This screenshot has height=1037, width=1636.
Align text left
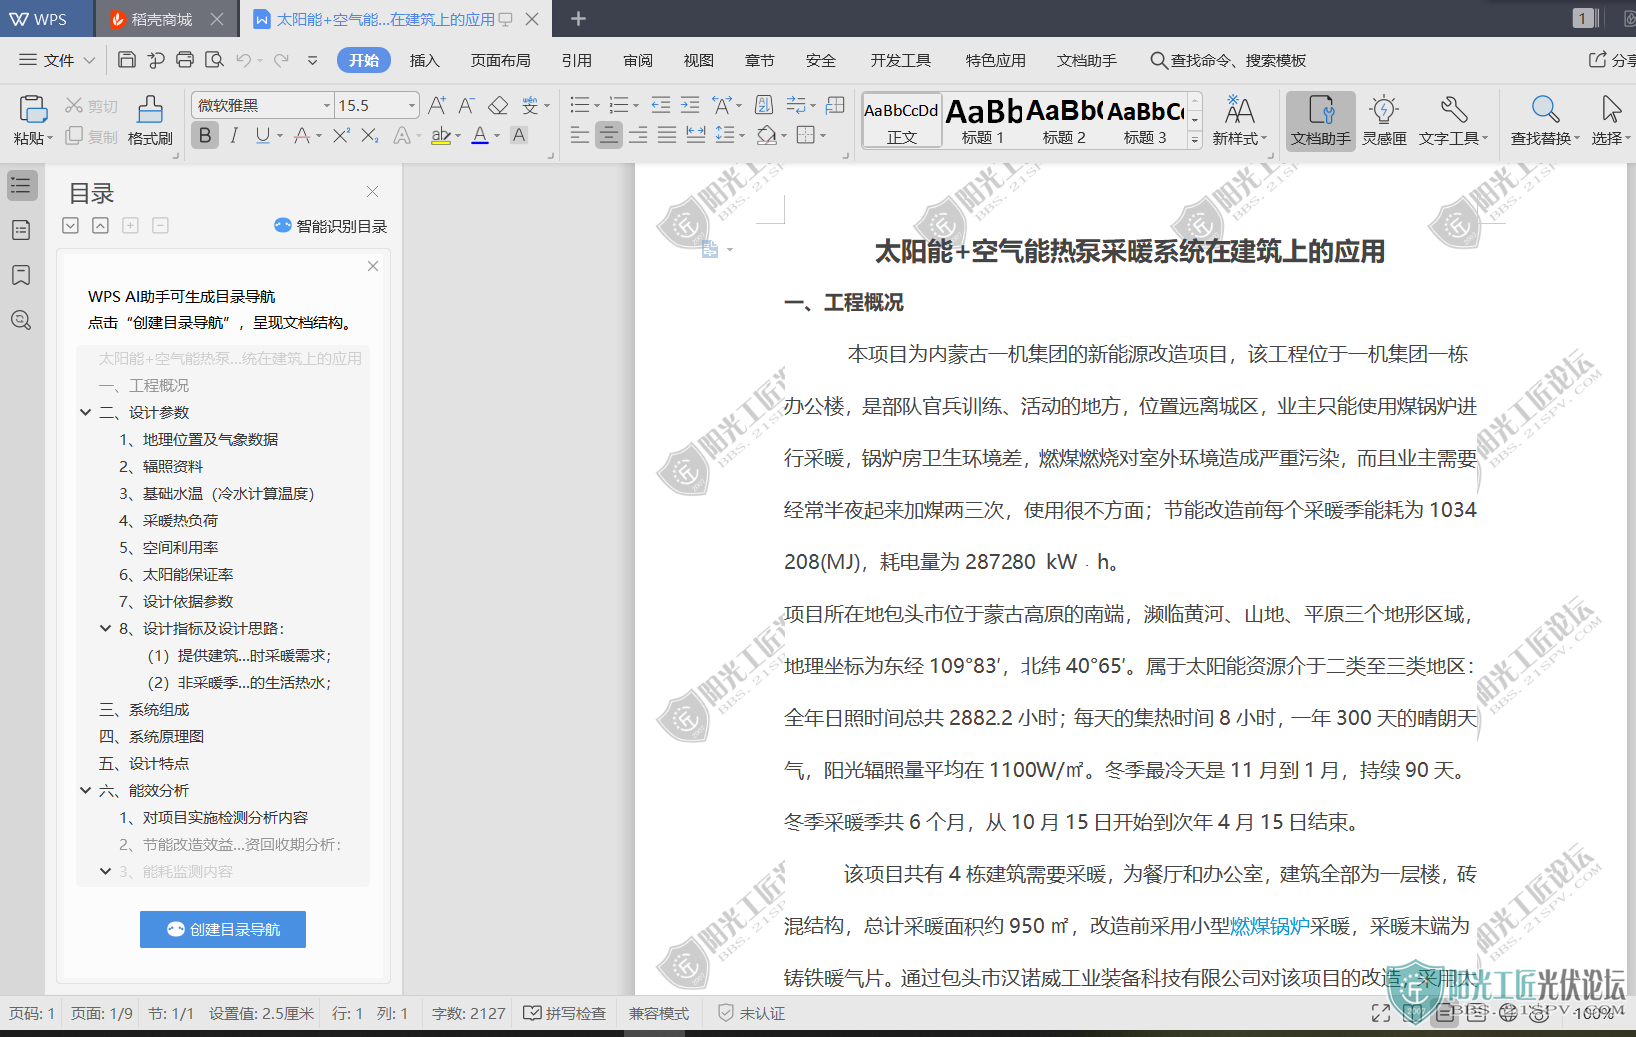click(x=580, y=135)
